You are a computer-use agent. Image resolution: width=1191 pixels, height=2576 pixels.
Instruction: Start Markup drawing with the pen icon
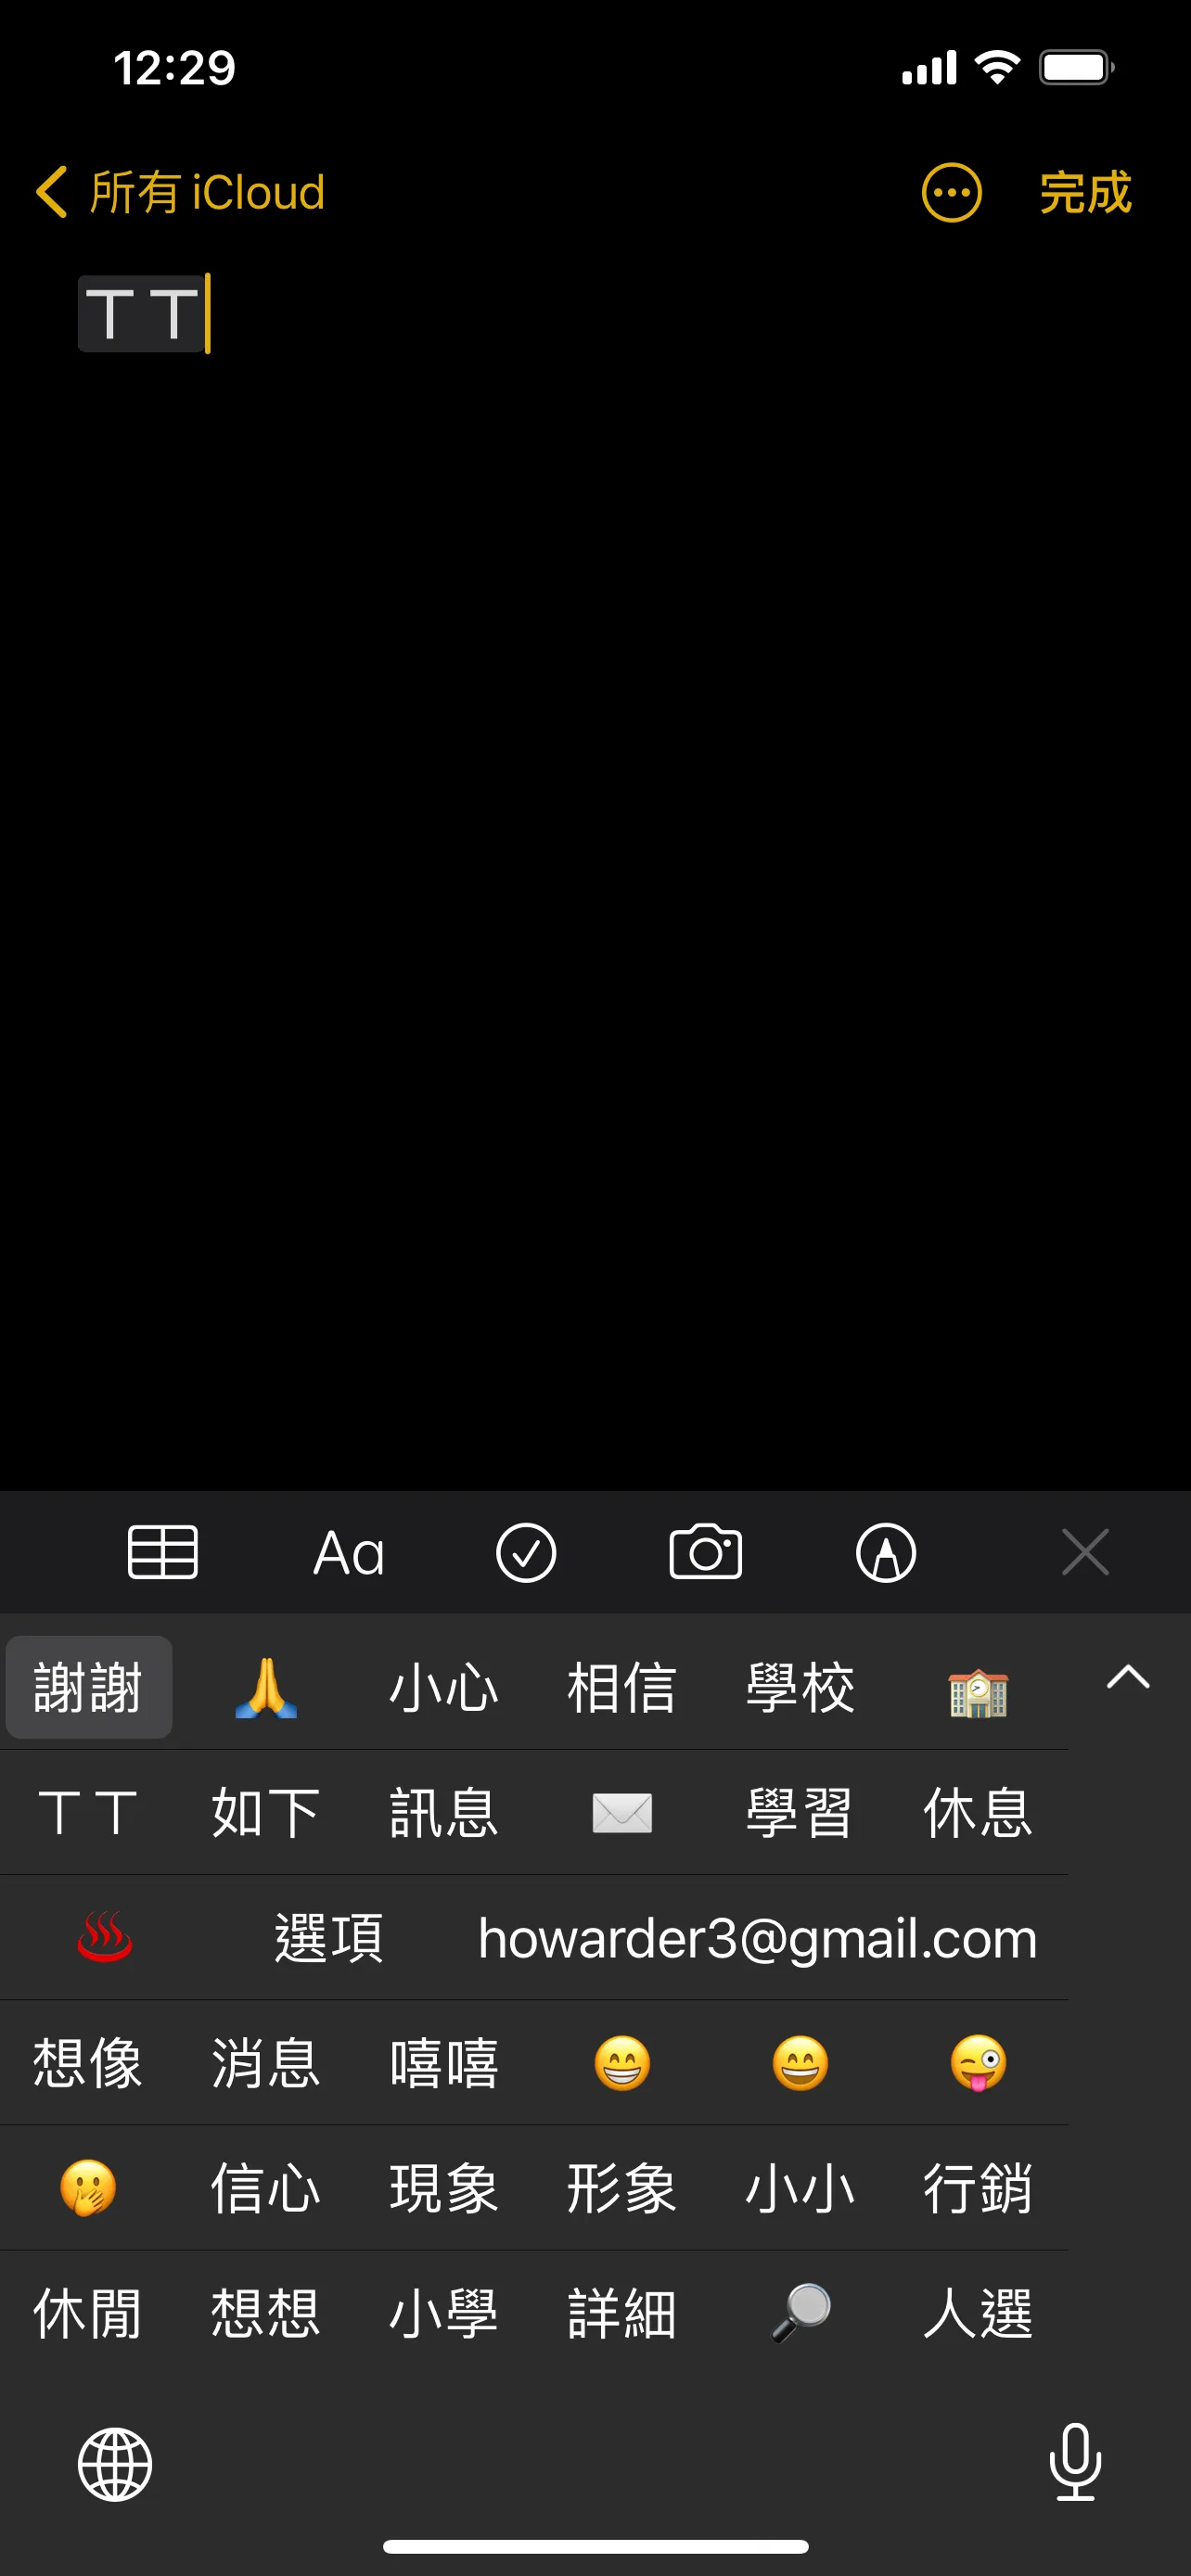[x=886, y=1553]
